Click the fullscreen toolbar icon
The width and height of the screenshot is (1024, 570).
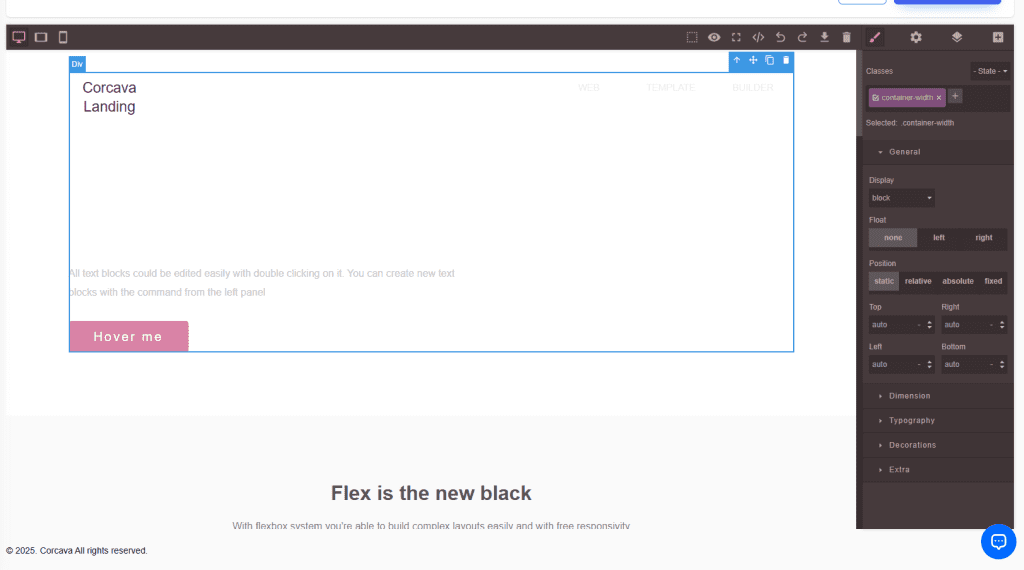tap(736, 37)
